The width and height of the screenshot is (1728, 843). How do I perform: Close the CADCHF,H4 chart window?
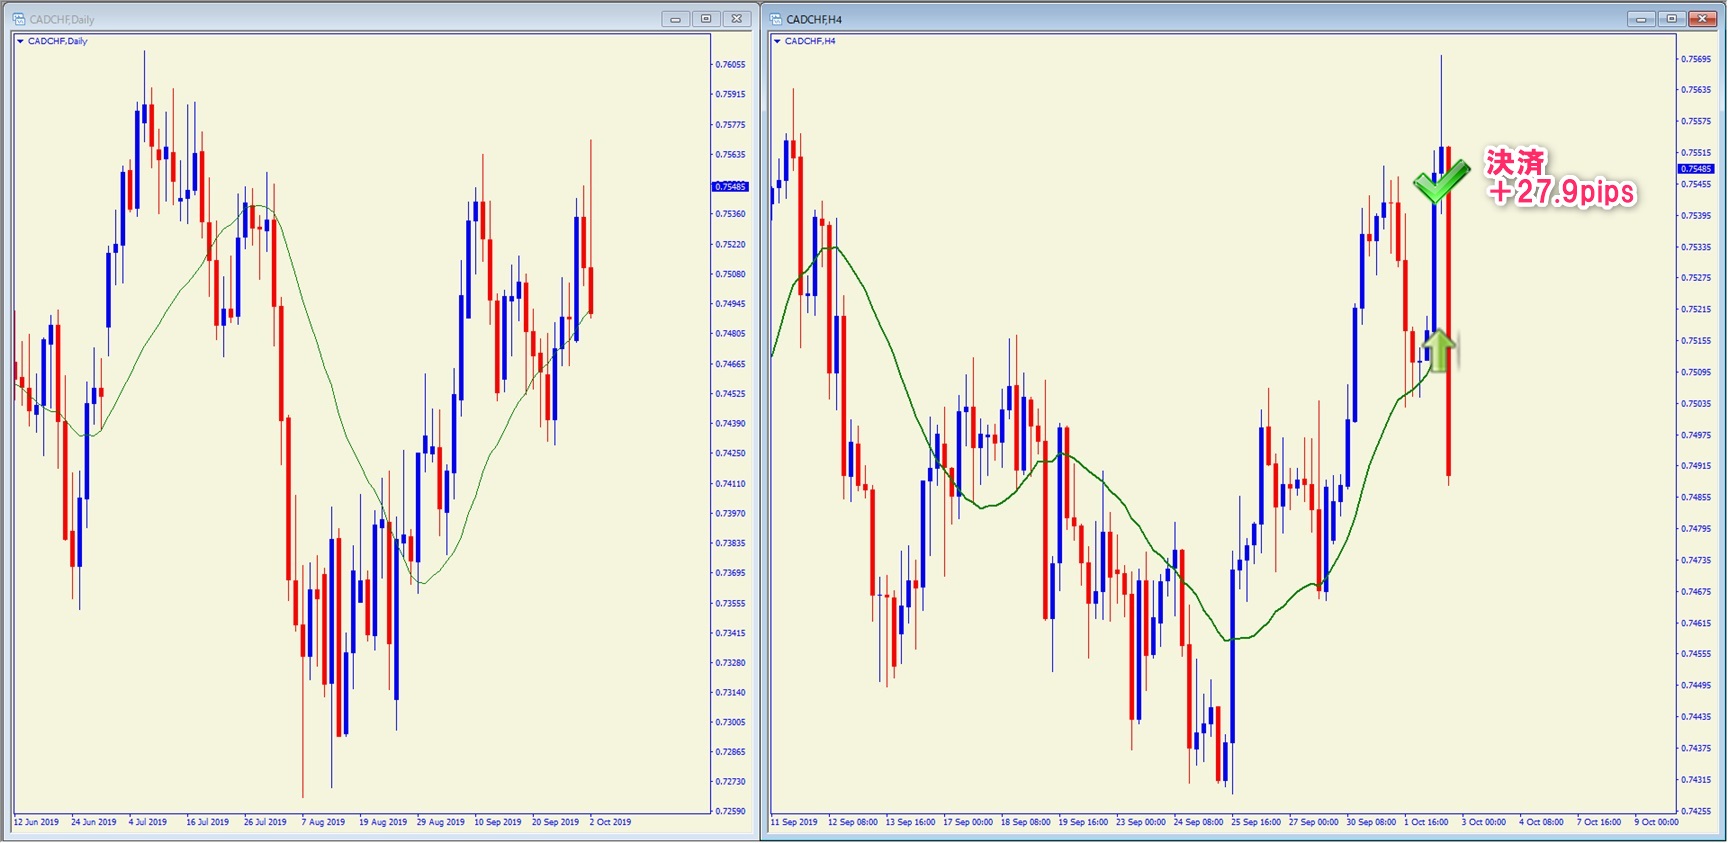(1702, 19)
